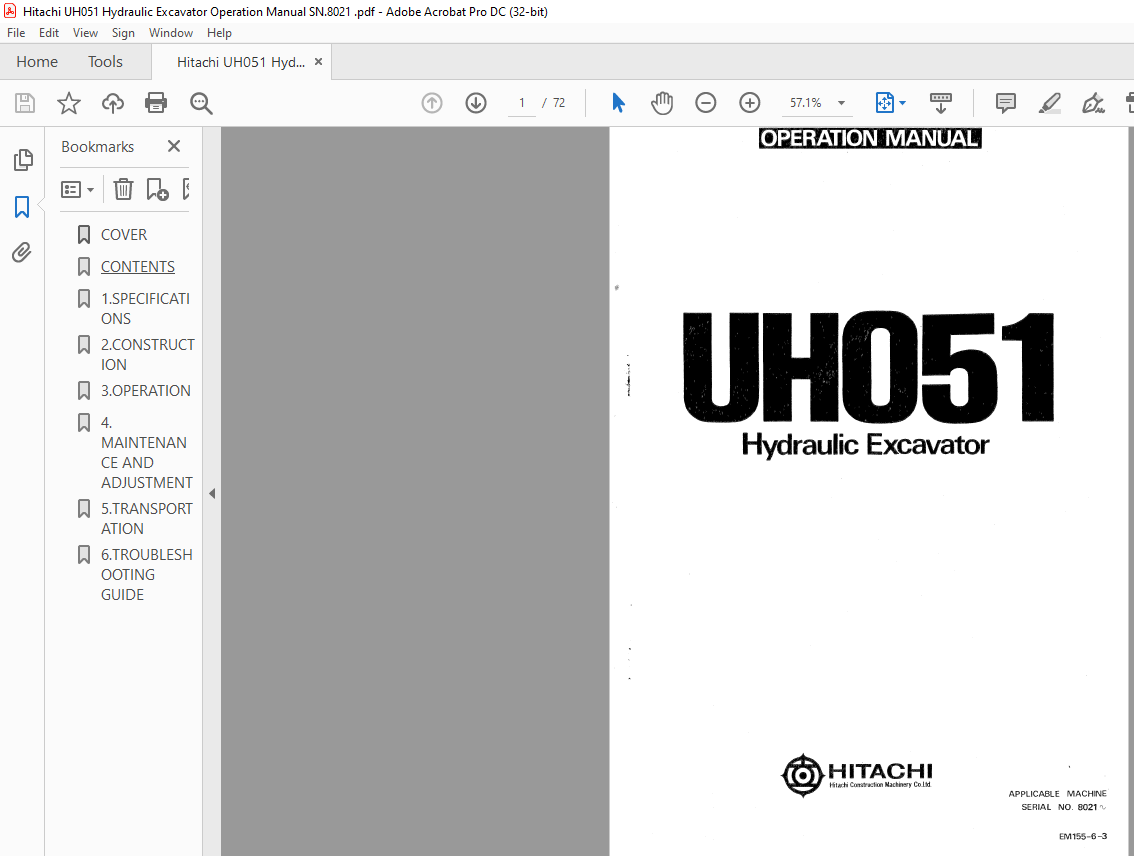Open the Help menu
The height and width of the screenshot is (856, 1134).
click(219, 33)
